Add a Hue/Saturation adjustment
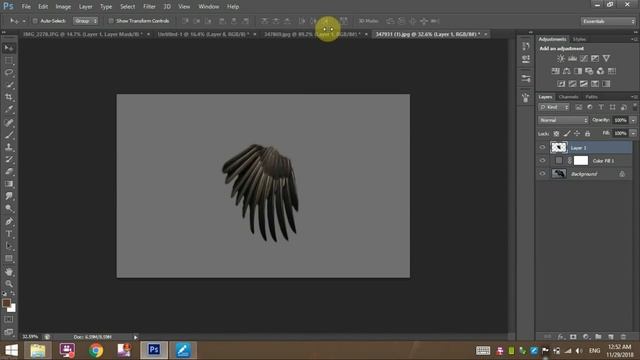 (556, 71)
